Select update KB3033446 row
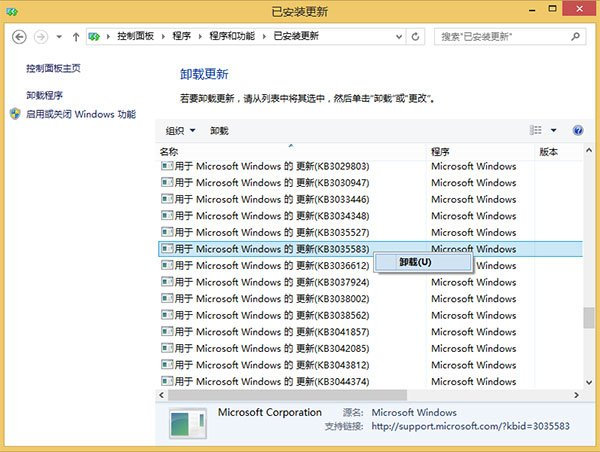The height and width of the screenshot is (452, 600). [x=370, y=199]
